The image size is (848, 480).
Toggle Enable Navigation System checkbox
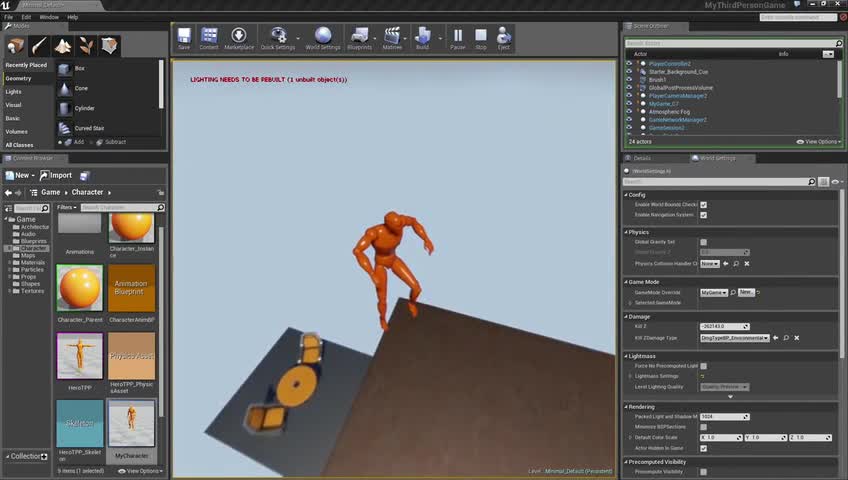[x=704, y=215]
